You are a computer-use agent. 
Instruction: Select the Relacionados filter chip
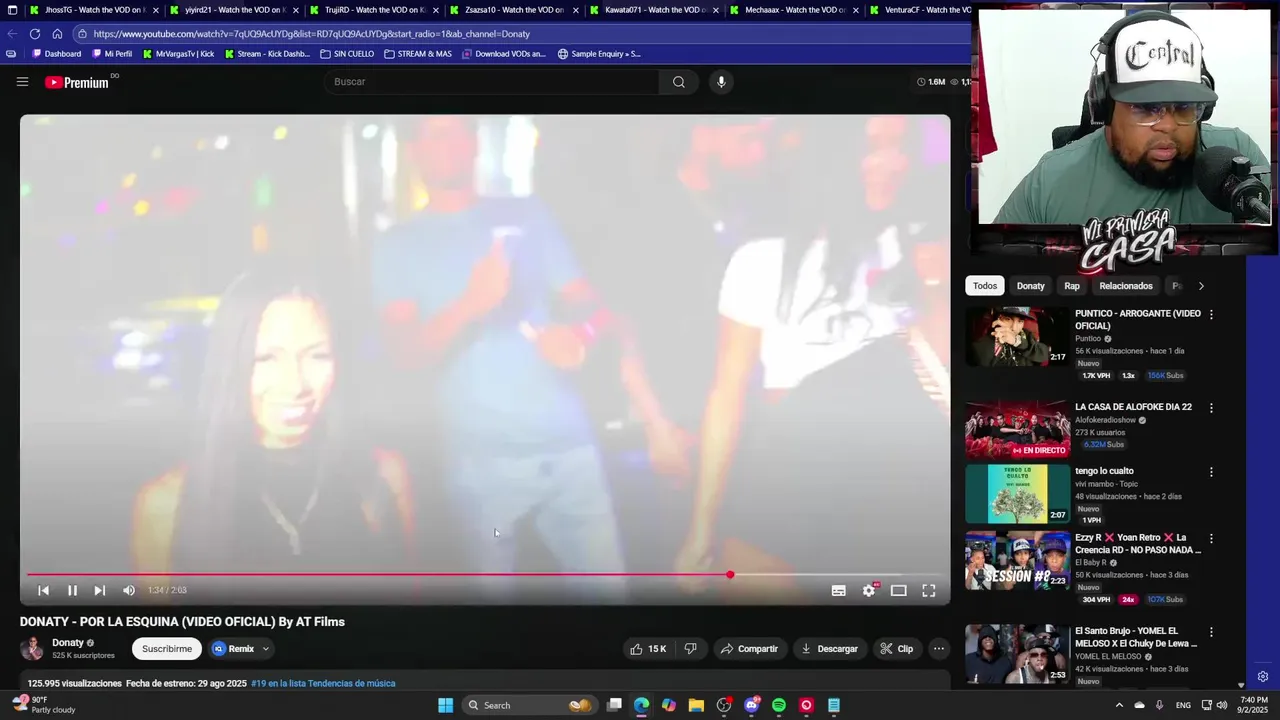(x=1126, y=286)
